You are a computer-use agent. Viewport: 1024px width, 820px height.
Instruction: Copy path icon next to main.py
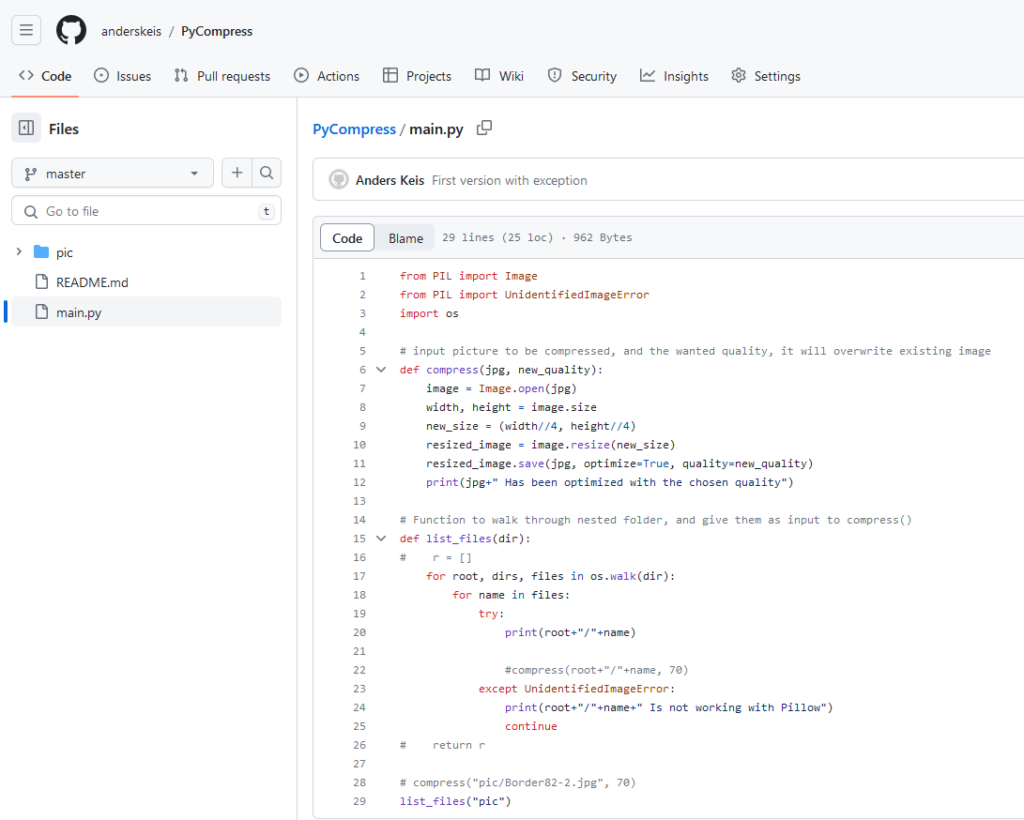coord(485,128)
